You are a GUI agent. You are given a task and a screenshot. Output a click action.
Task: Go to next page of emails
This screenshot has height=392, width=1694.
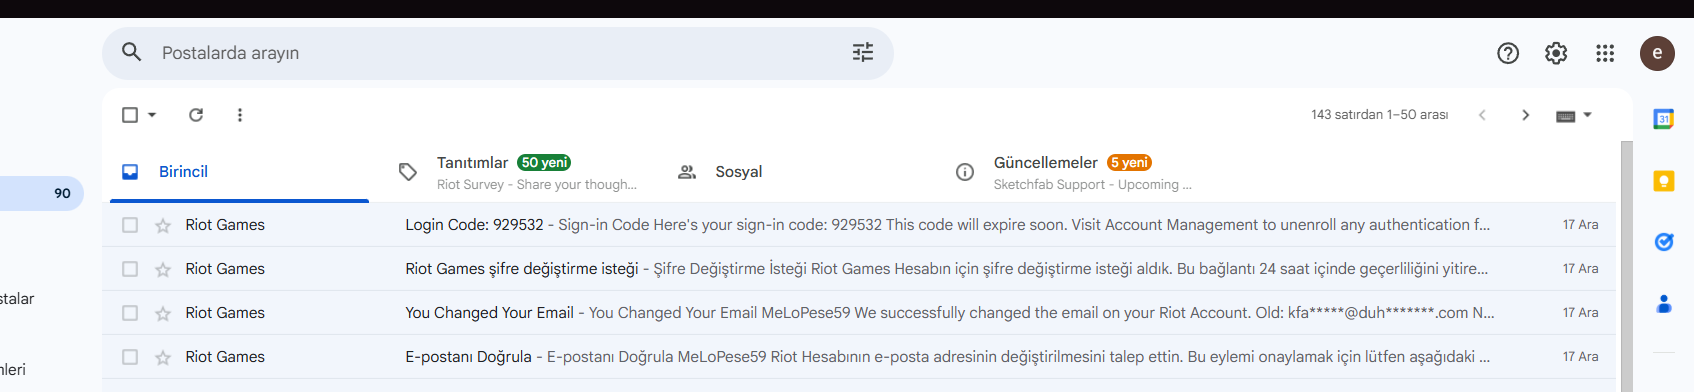click(x=1525, y=115)
